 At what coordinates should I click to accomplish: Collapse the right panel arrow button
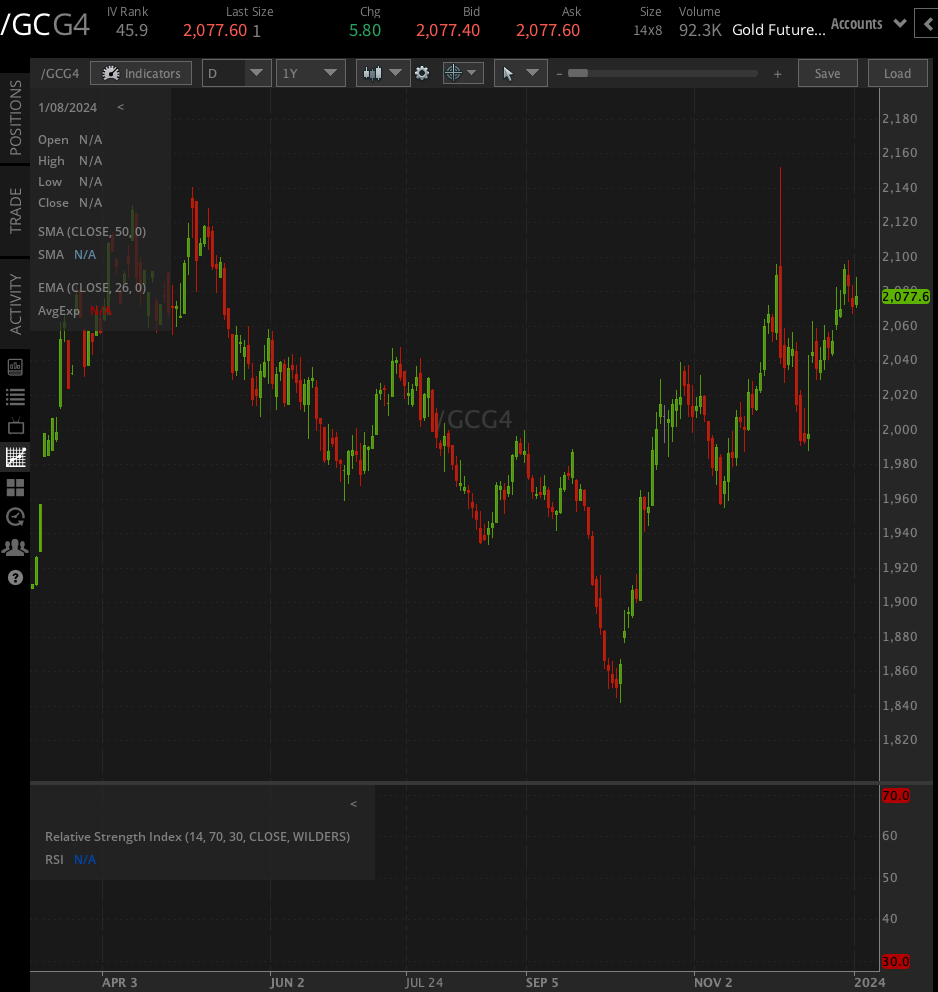[927, 24]
